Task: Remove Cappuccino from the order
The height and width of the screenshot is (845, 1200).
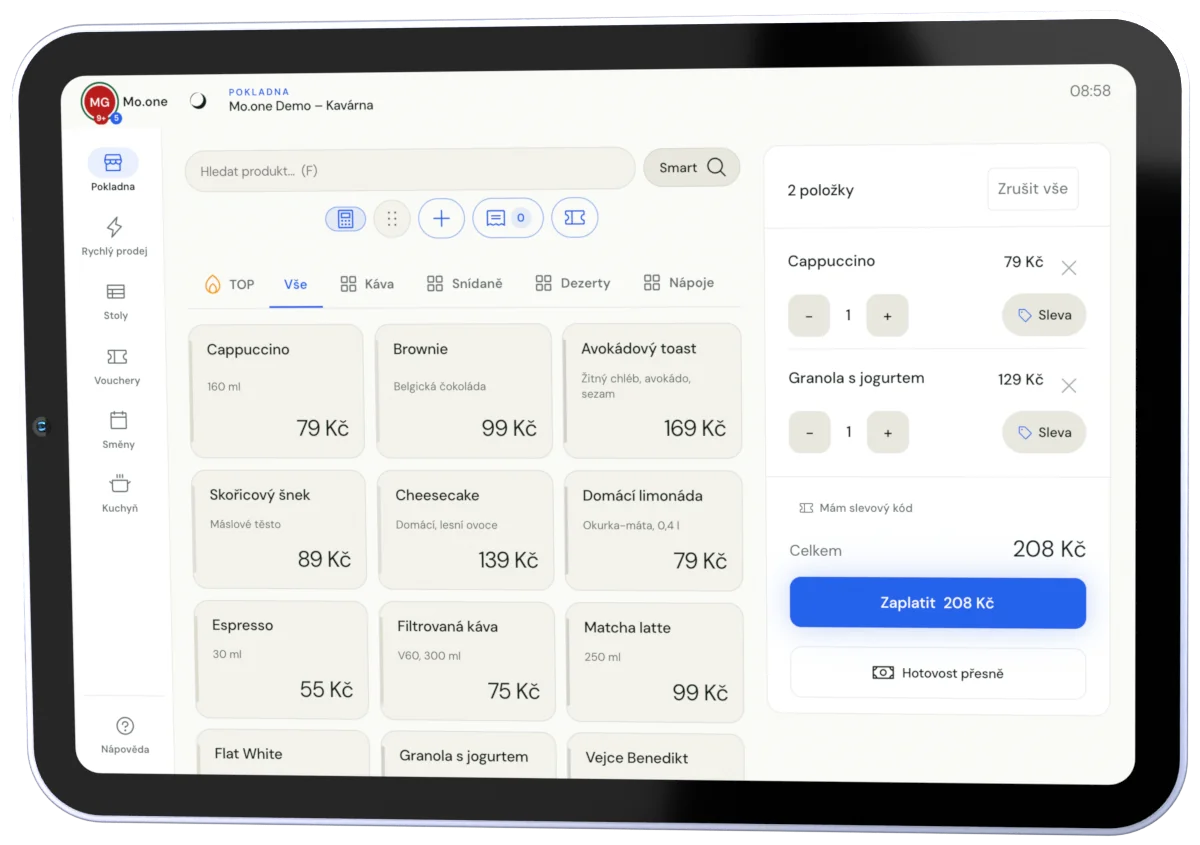Action: pos(1069,267)
